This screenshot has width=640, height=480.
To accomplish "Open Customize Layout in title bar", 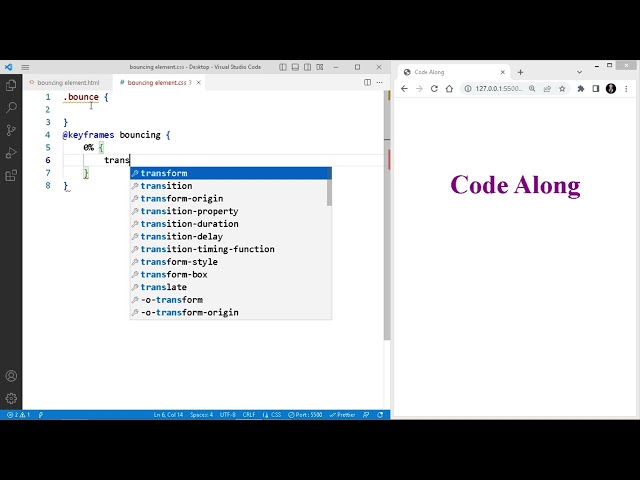I will [x=320, y=67].
